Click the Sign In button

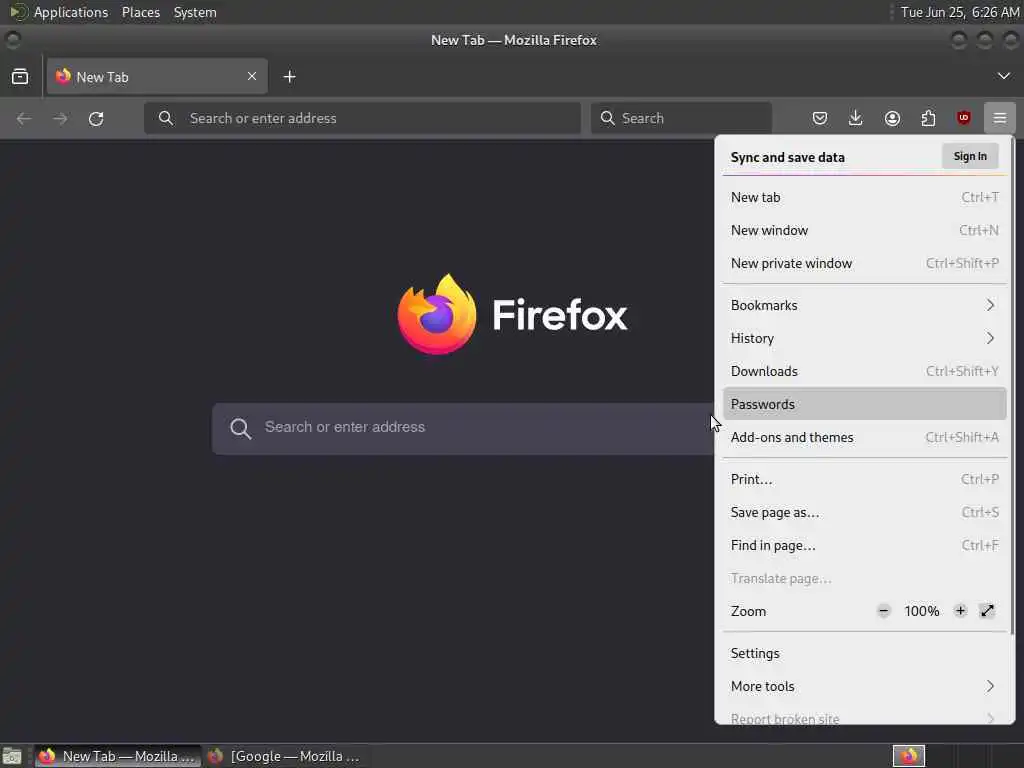970,156
